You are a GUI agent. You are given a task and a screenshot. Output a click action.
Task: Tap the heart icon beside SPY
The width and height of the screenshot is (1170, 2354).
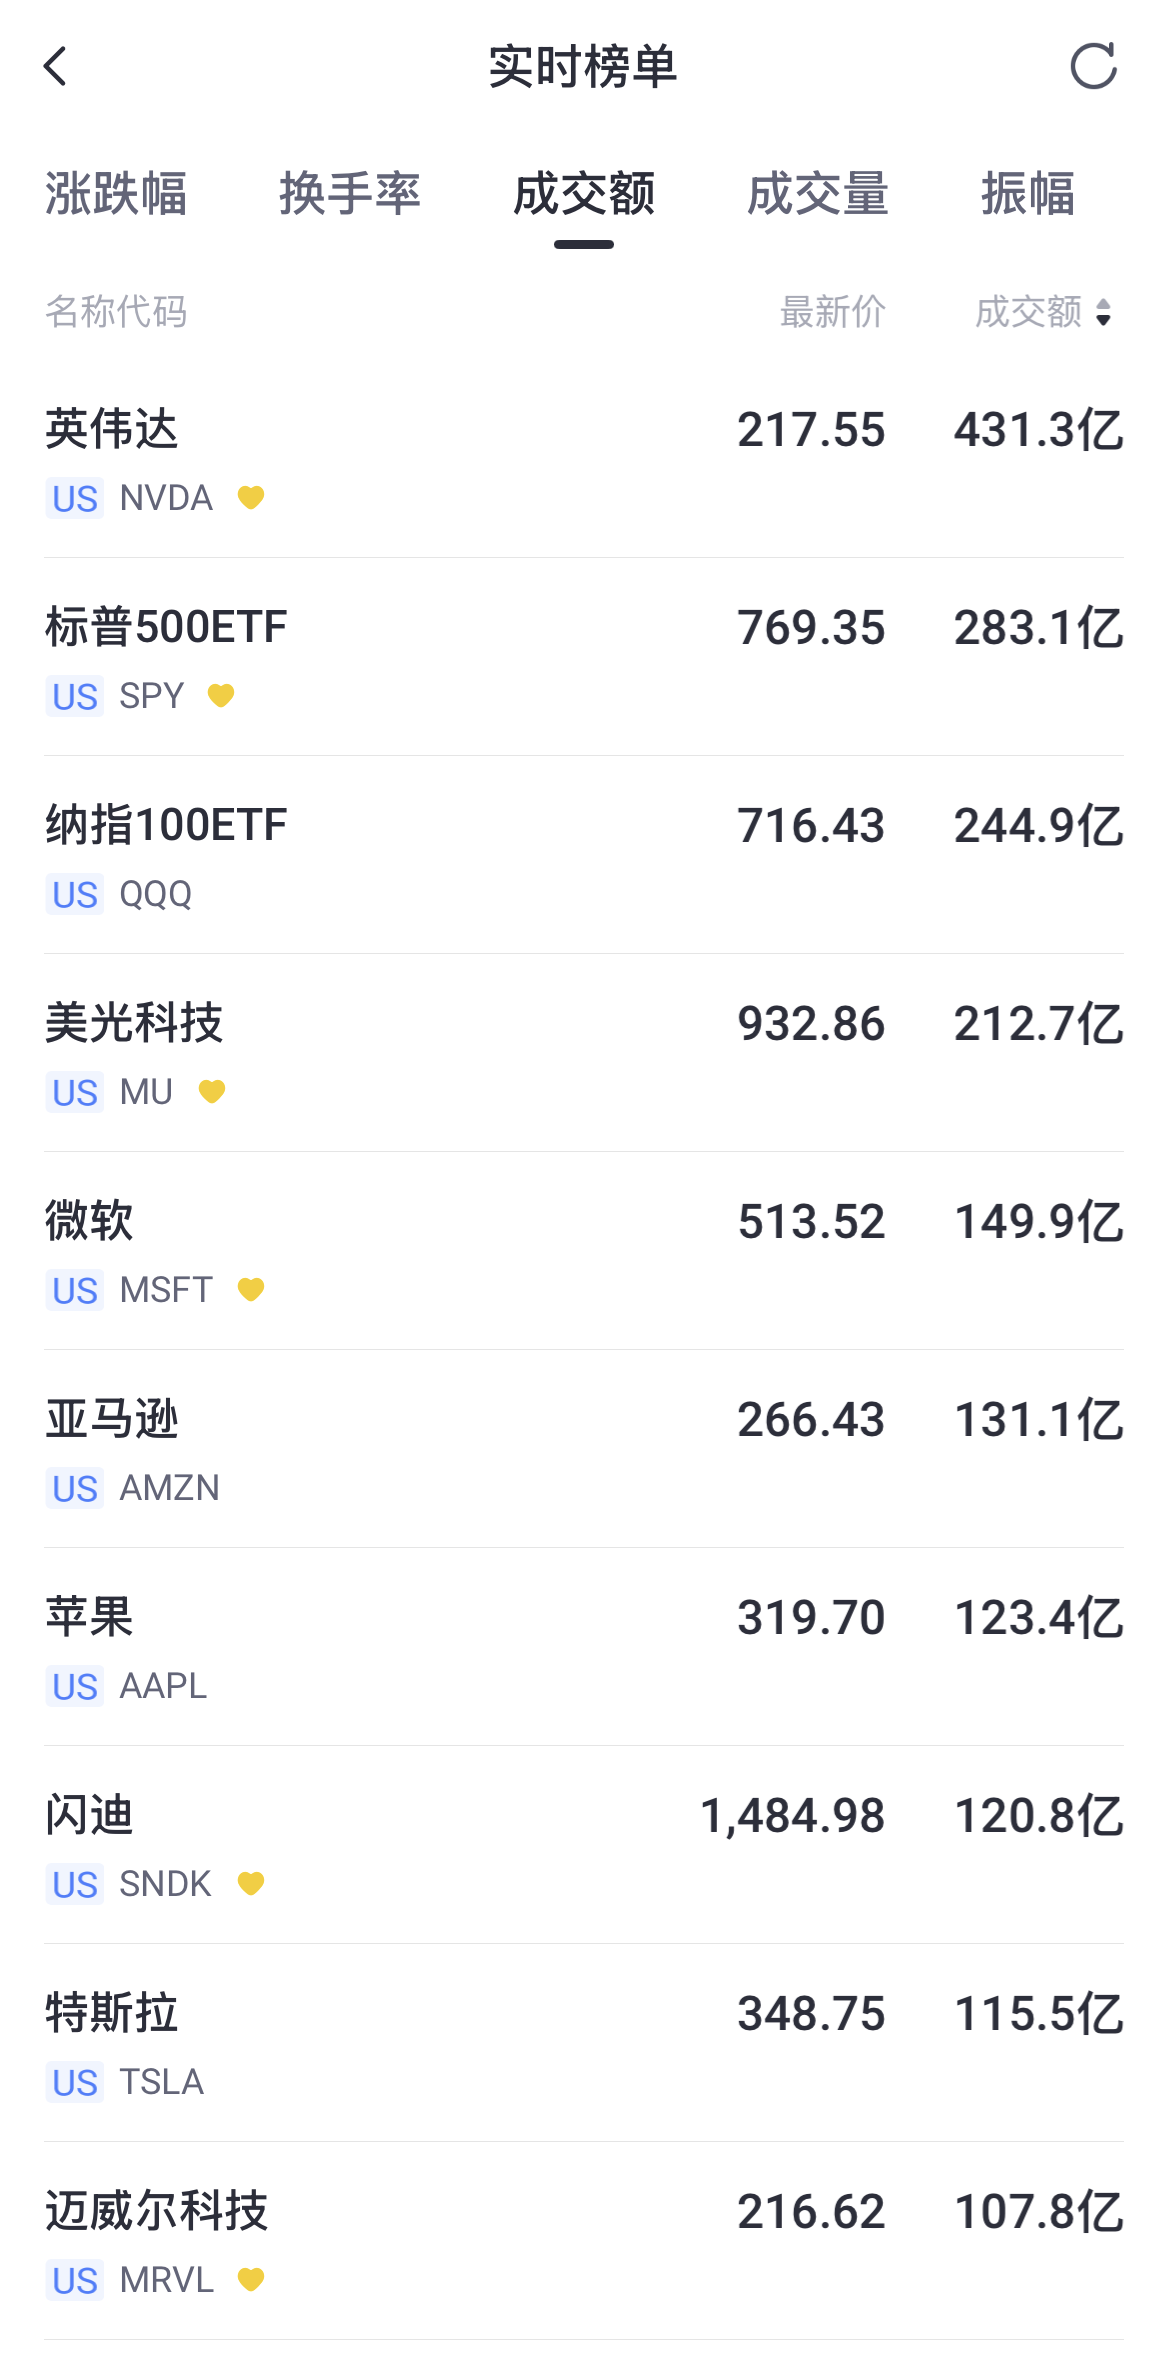click(221, 695)
